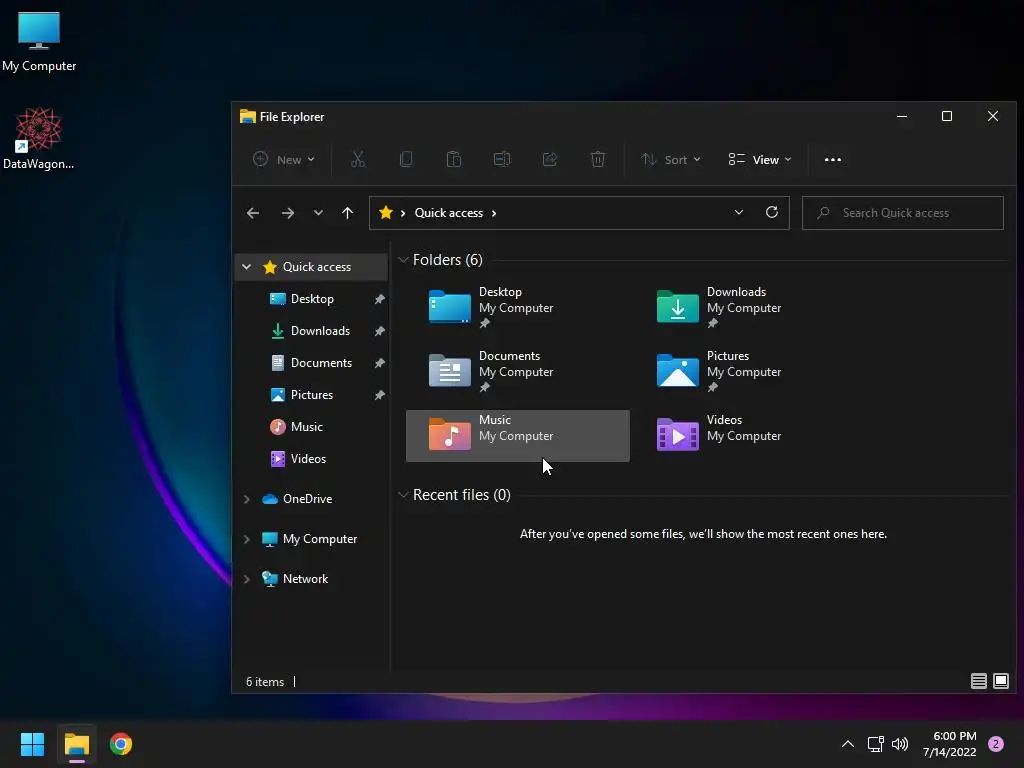Expand the My Computer tree node
This screenshot has height=768, width=1024.
(246, 539)
